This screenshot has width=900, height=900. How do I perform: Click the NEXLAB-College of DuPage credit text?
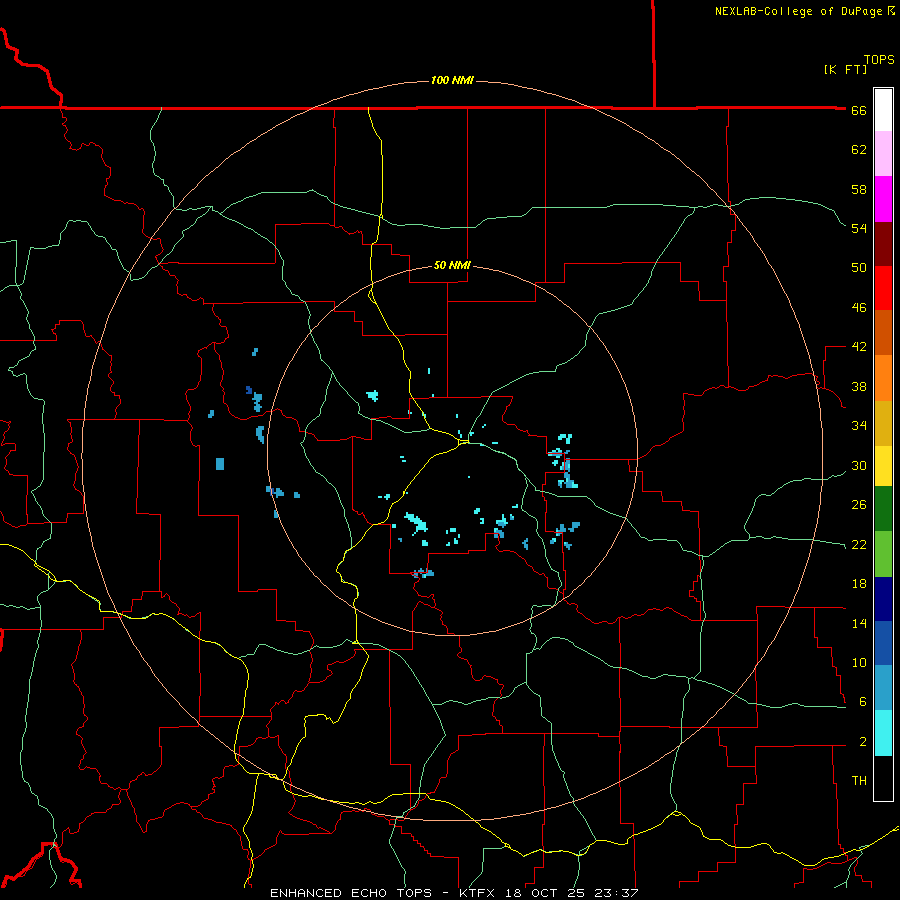[799, 11]
